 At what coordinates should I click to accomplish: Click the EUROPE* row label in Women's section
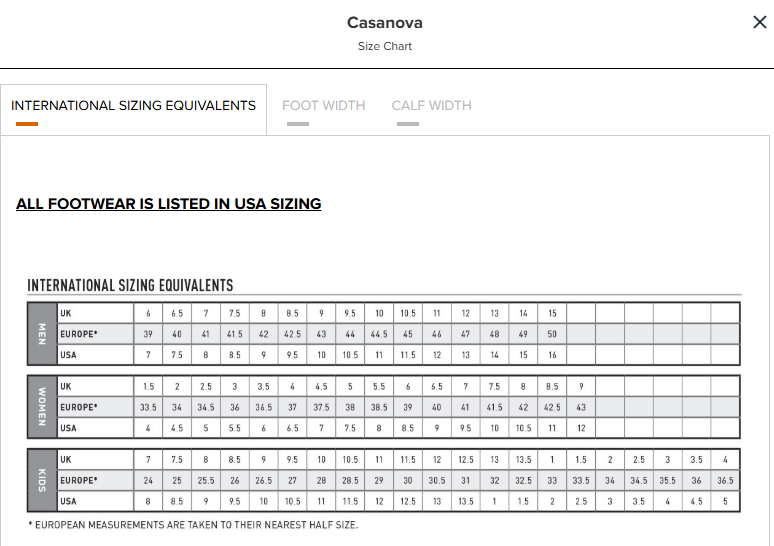[78, 407]
